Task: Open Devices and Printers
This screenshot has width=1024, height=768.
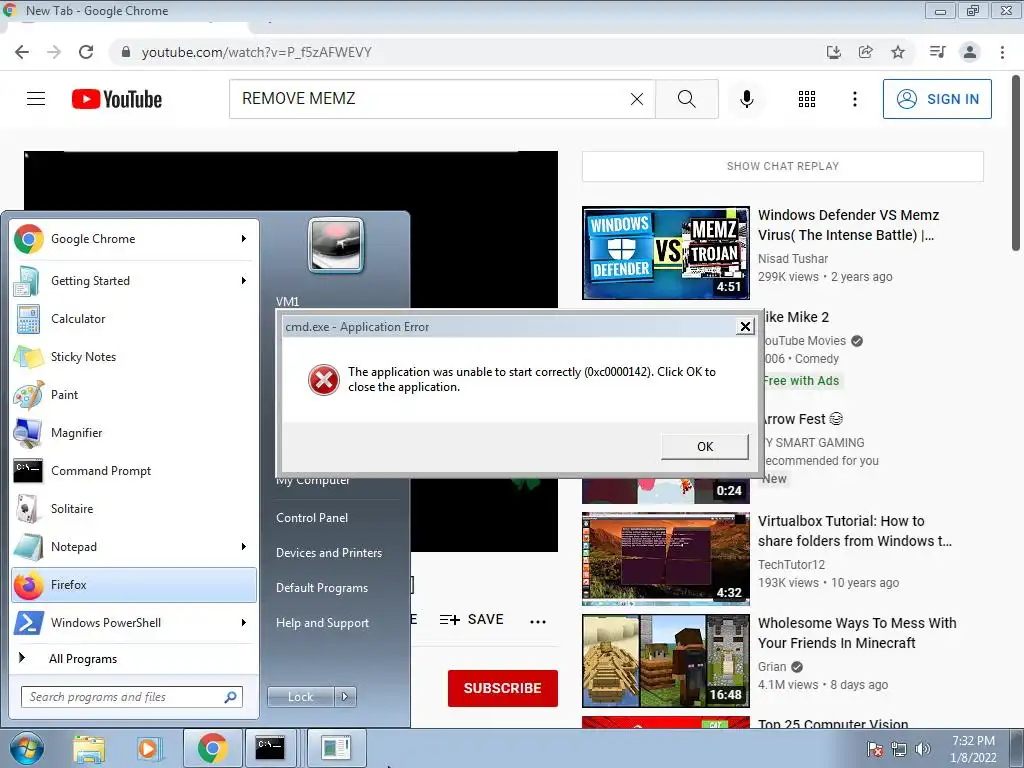Action: tap(329, 552)
